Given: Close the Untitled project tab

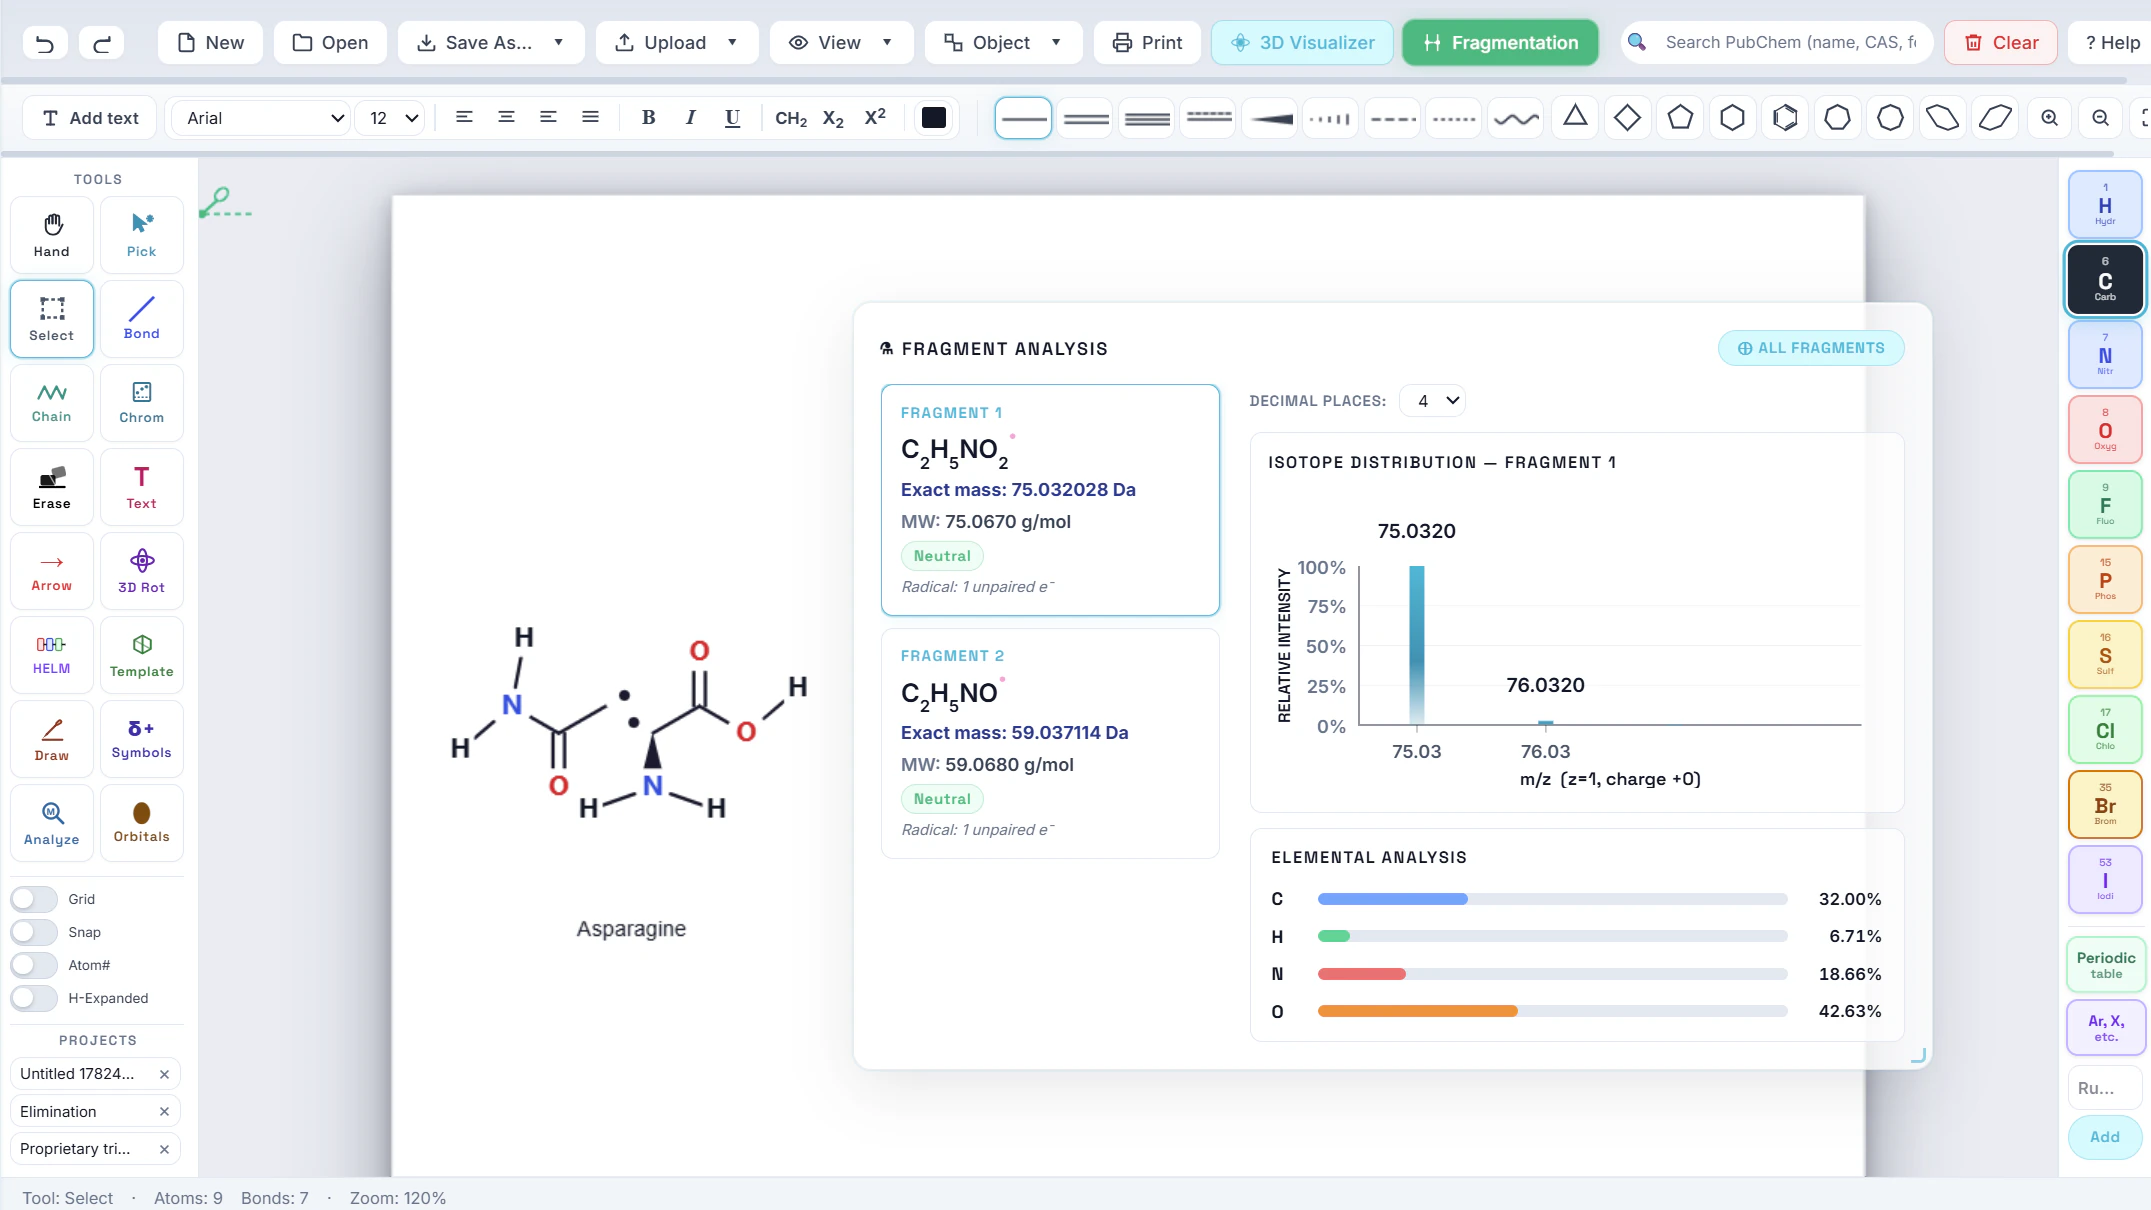Looking at the screenshot, I should (x=164, y=1074).
